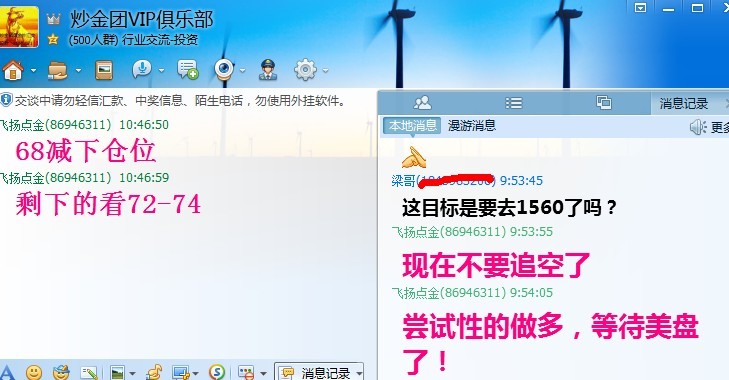Click the 更多 button beside the speaker icon
This screenshot has width=729, height=380.
click(720, 127)
